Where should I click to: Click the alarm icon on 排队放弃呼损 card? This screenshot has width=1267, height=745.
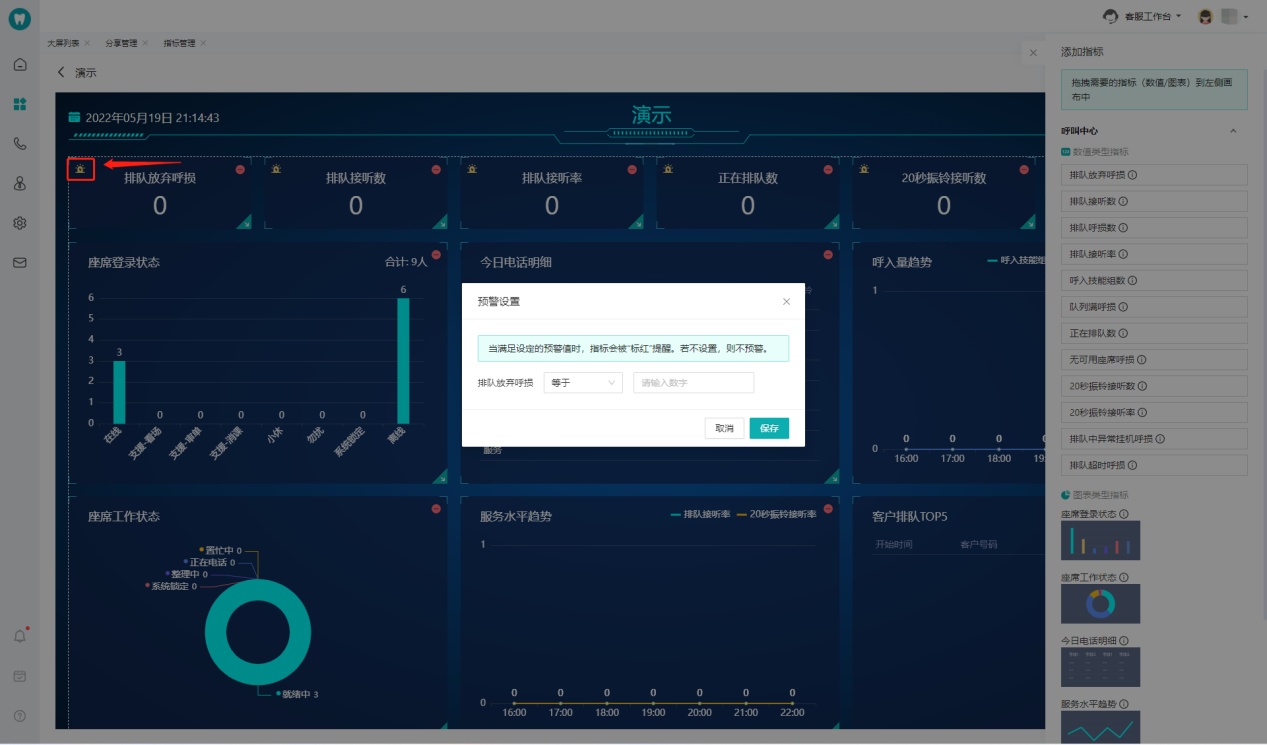click(80, 169)
